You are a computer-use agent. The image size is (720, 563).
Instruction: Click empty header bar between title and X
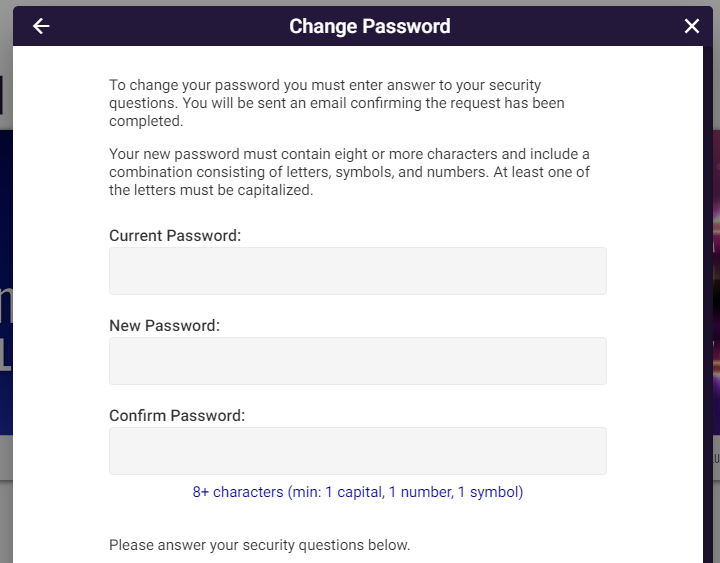(567, 26)
